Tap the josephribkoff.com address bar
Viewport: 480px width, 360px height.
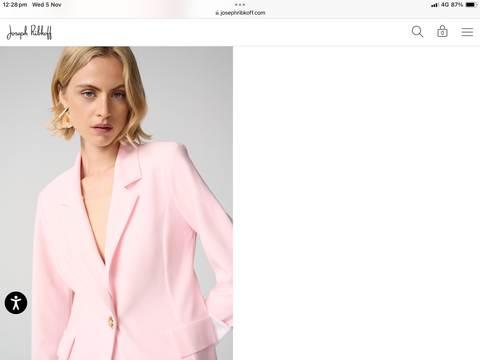pyautogui.click(x=240, y=13)
